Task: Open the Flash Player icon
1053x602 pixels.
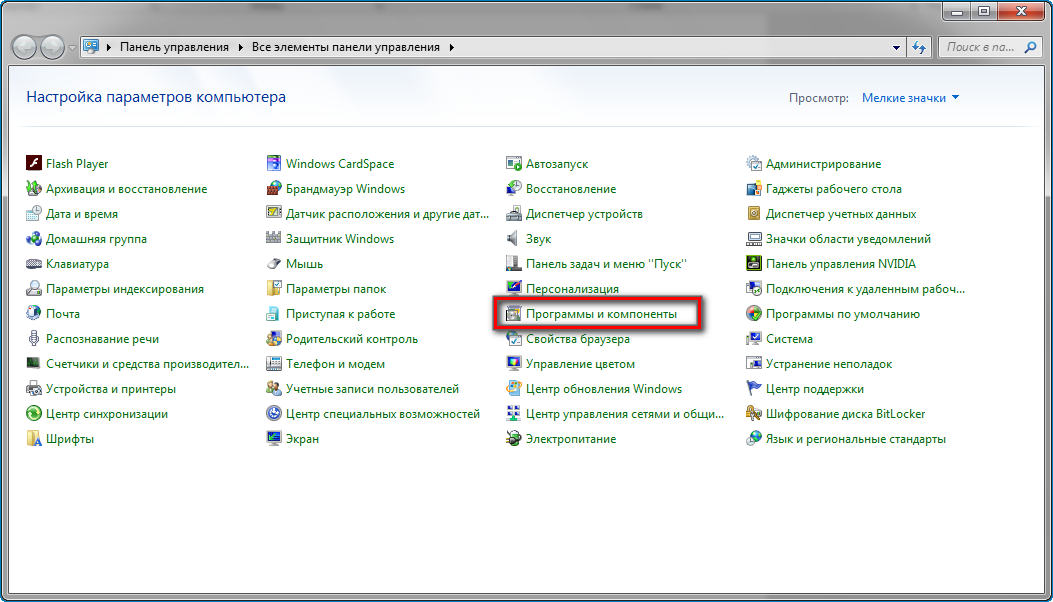Action: pyautogui.click(x=34, y=164)
